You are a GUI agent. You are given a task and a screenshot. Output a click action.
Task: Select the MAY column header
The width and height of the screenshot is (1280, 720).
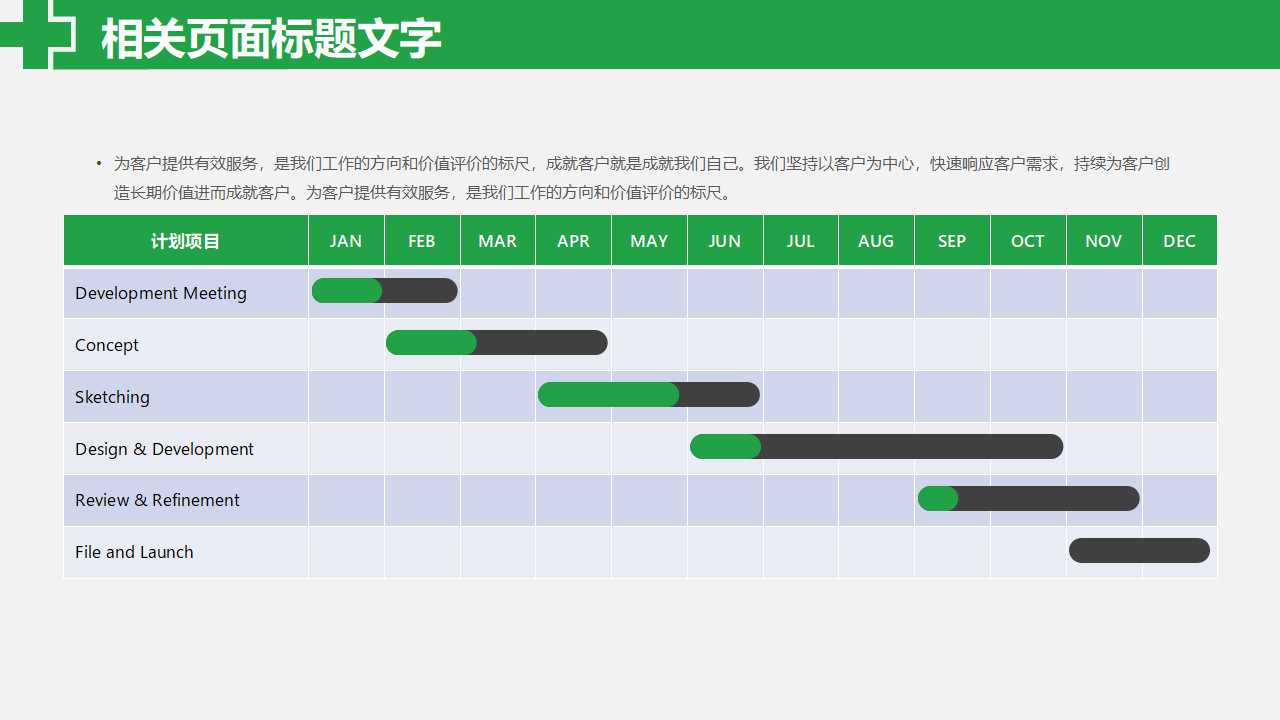(x=649, y=241)
